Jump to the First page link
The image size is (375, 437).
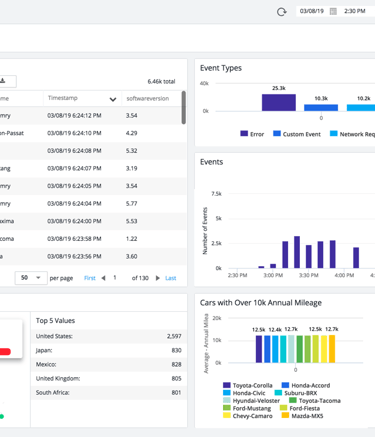pyautogui.click(x=90, y=278)
